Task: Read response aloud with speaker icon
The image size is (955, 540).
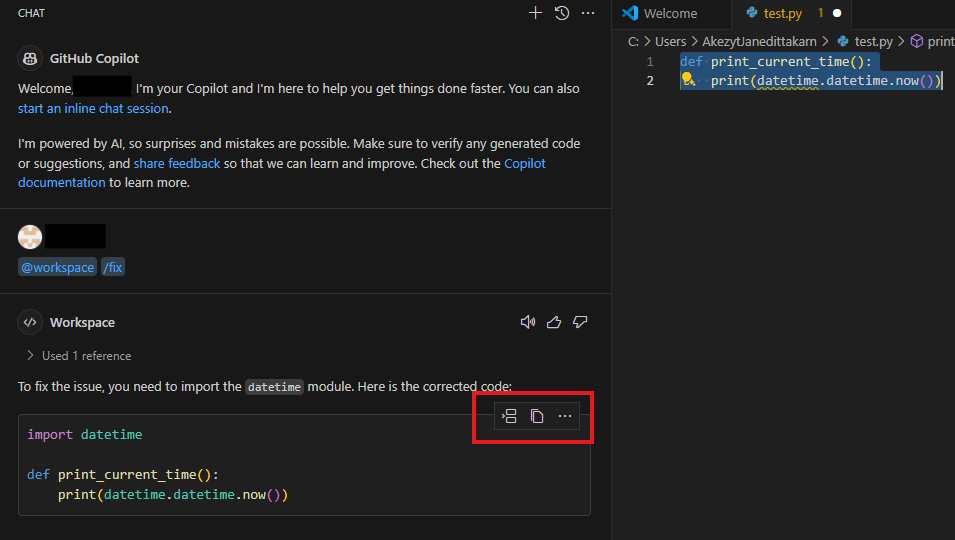Action: click(527, 322)
